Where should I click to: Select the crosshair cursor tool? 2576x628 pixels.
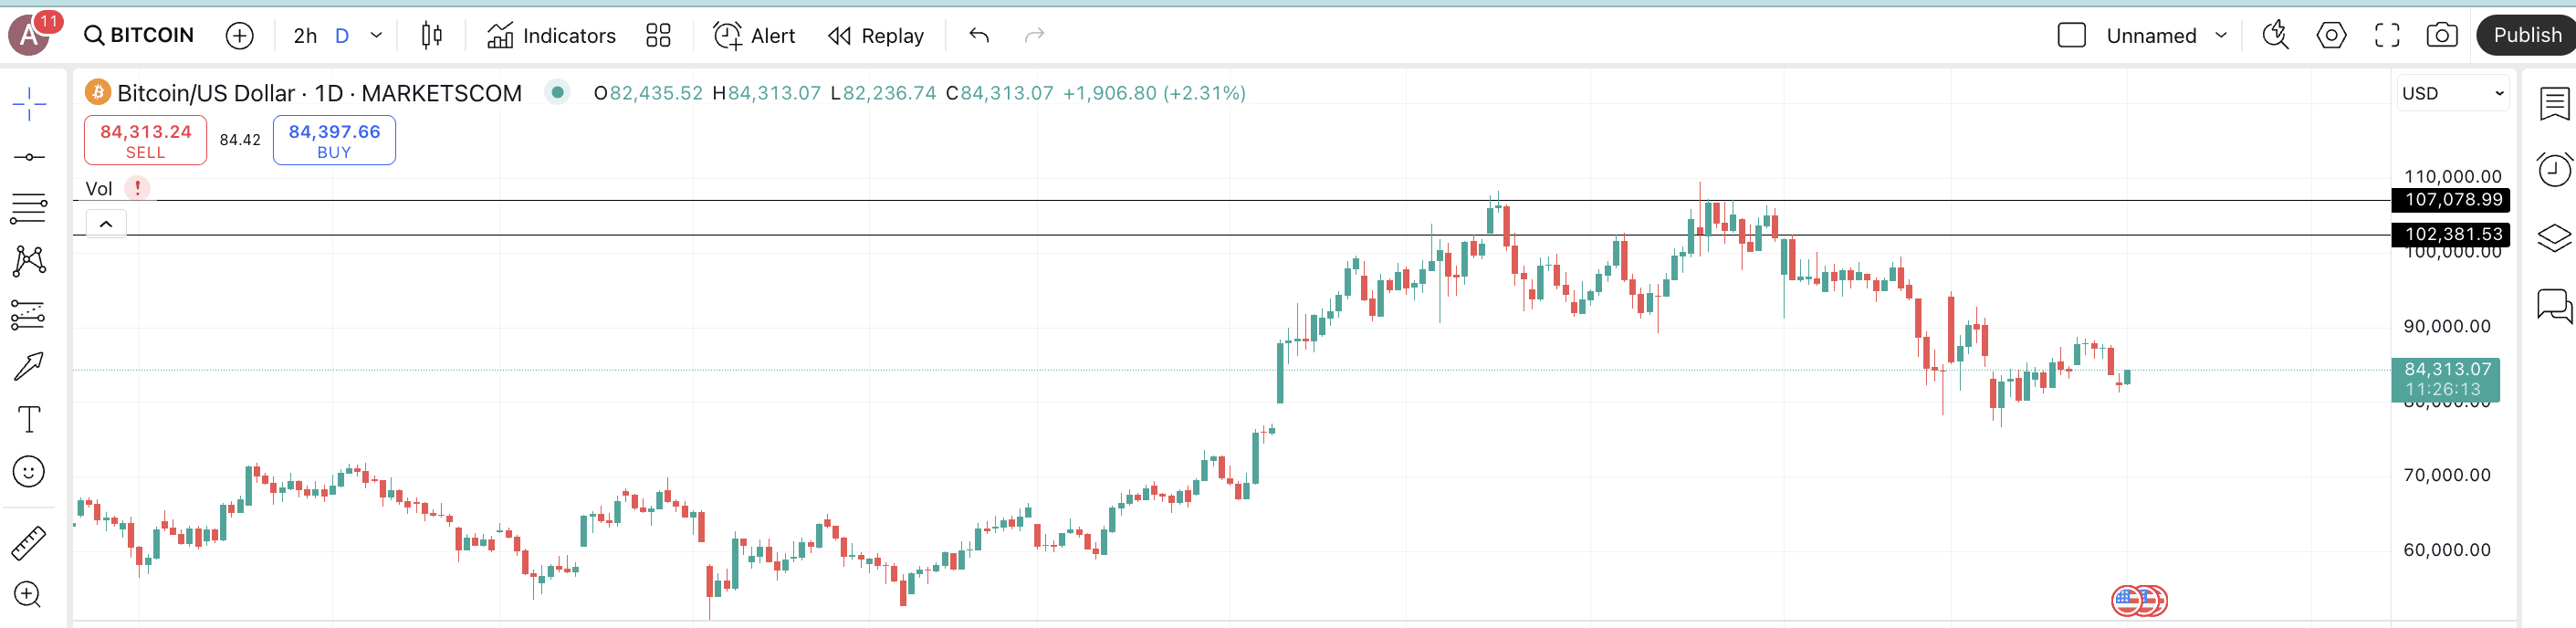(29, 104)
